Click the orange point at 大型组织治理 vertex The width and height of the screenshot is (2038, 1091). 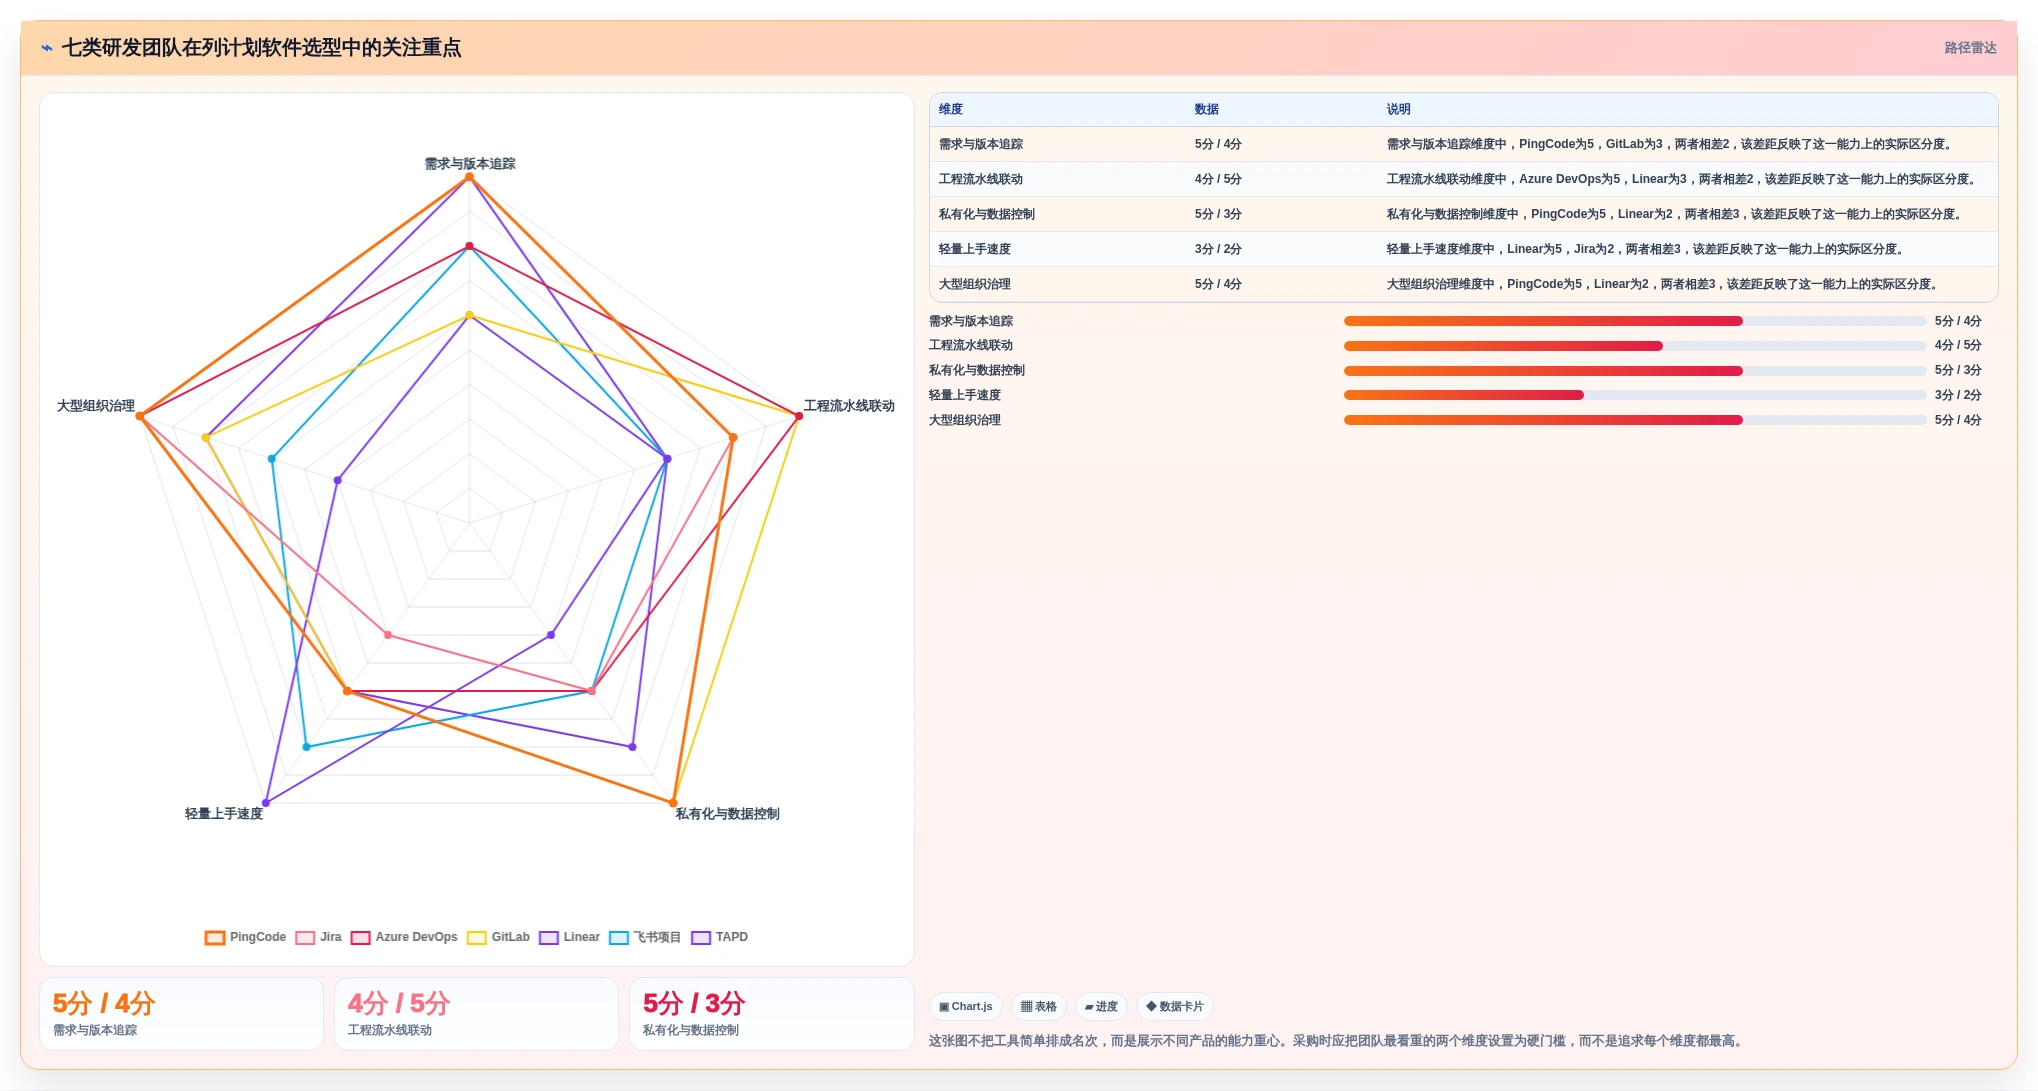tap(140, 416)
